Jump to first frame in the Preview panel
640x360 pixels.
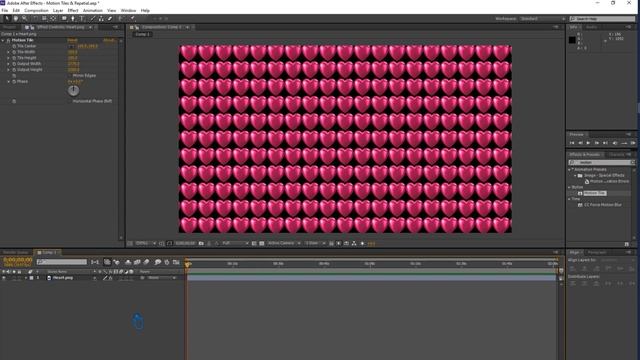[572, 143]
